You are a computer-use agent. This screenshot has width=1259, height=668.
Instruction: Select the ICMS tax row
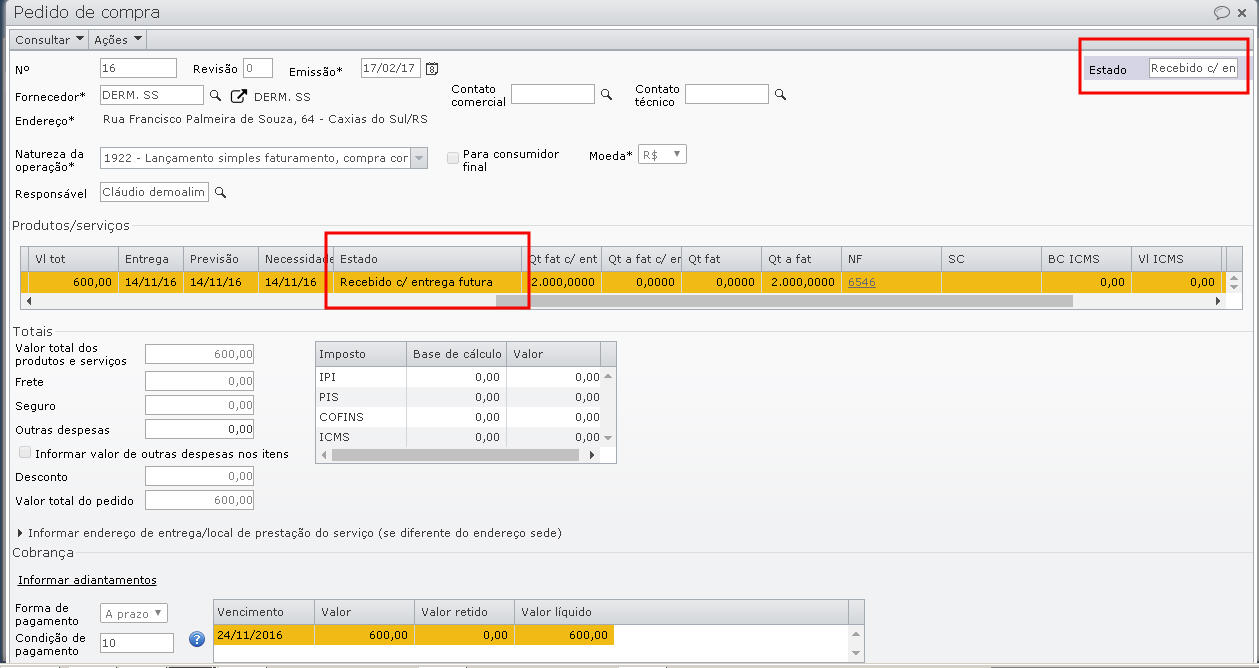[459, 437]
